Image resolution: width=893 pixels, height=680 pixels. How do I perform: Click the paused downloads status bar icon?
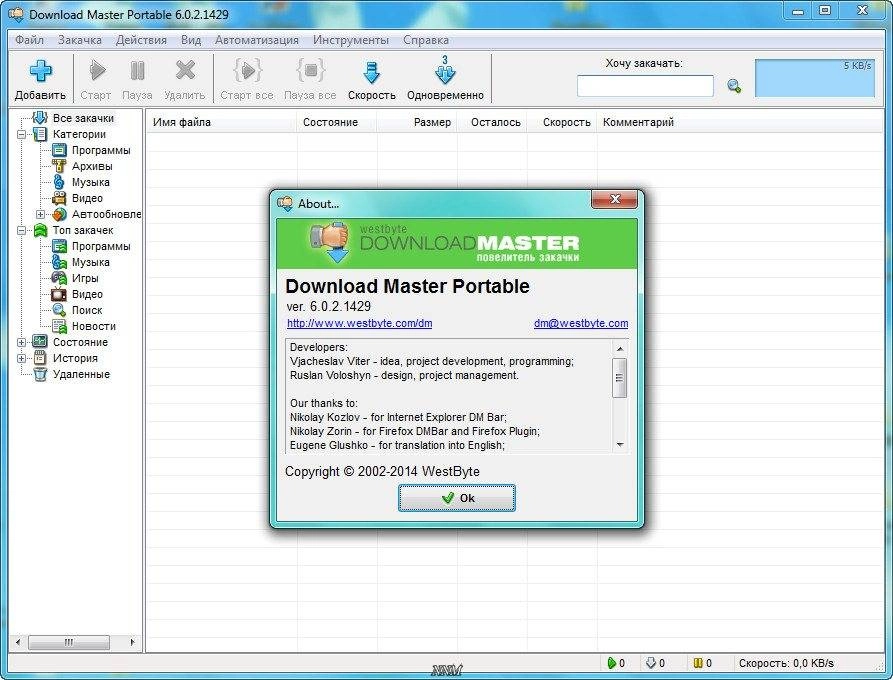coord(698,663)
